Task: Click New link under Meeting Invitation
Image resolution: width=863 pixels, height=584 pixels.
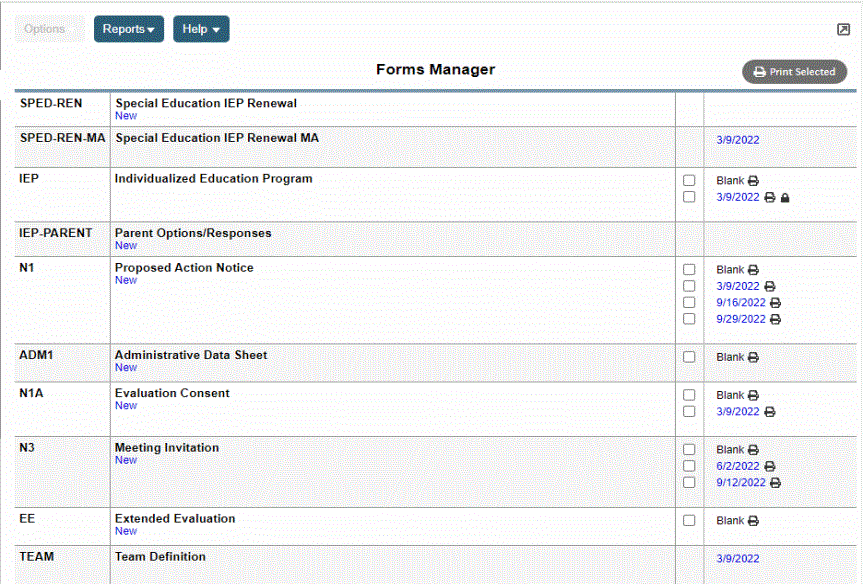Action: click(x=126, y=460)
